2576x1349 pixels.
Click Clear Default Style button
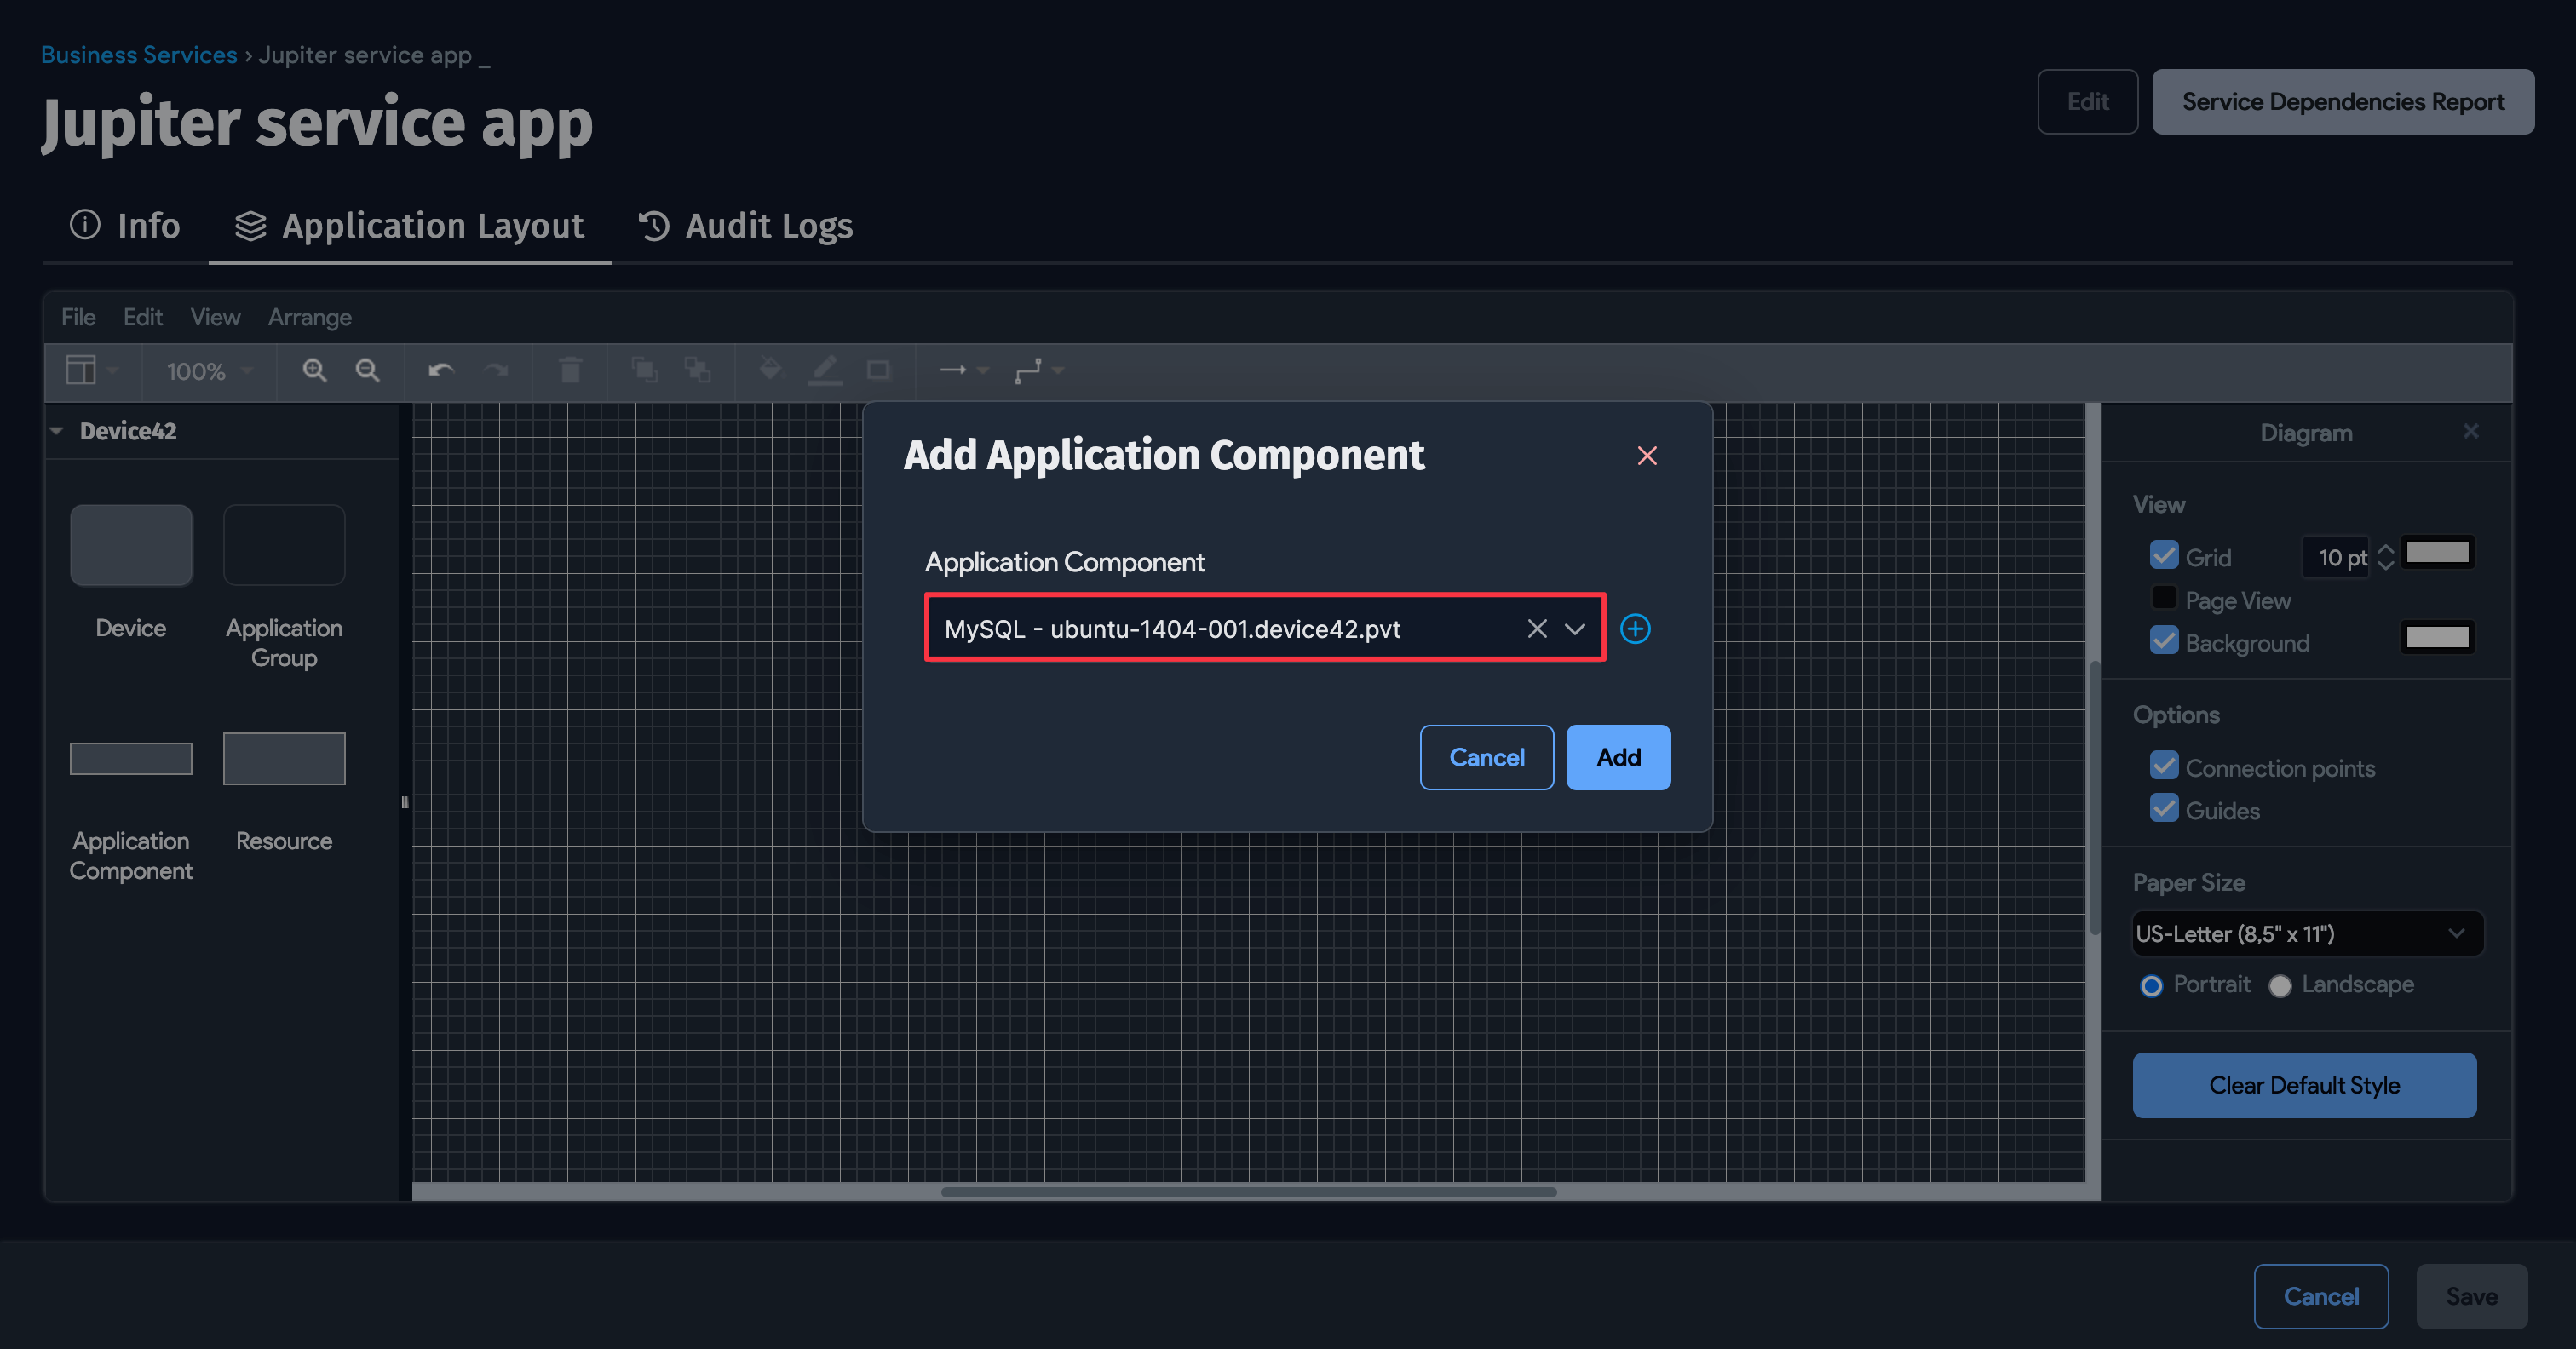(x=2304, y=1085)
